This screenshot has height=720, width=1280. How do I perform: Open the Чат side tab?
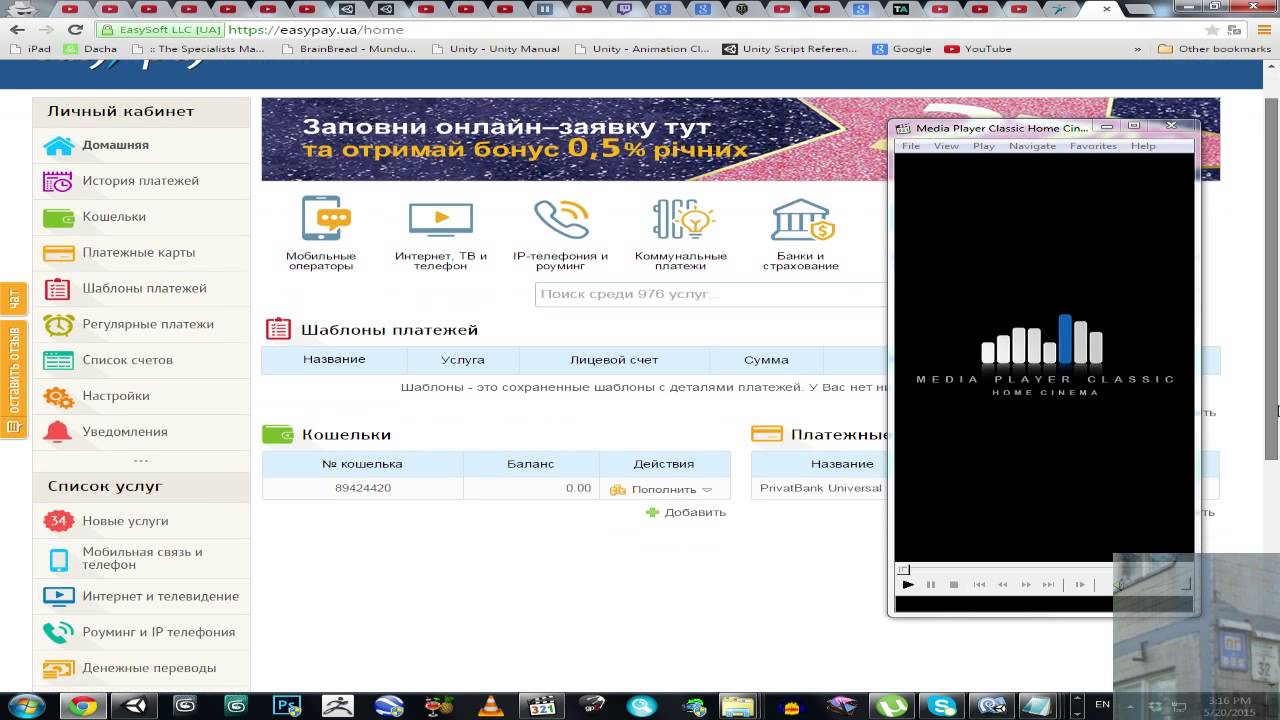pos(13,298)
